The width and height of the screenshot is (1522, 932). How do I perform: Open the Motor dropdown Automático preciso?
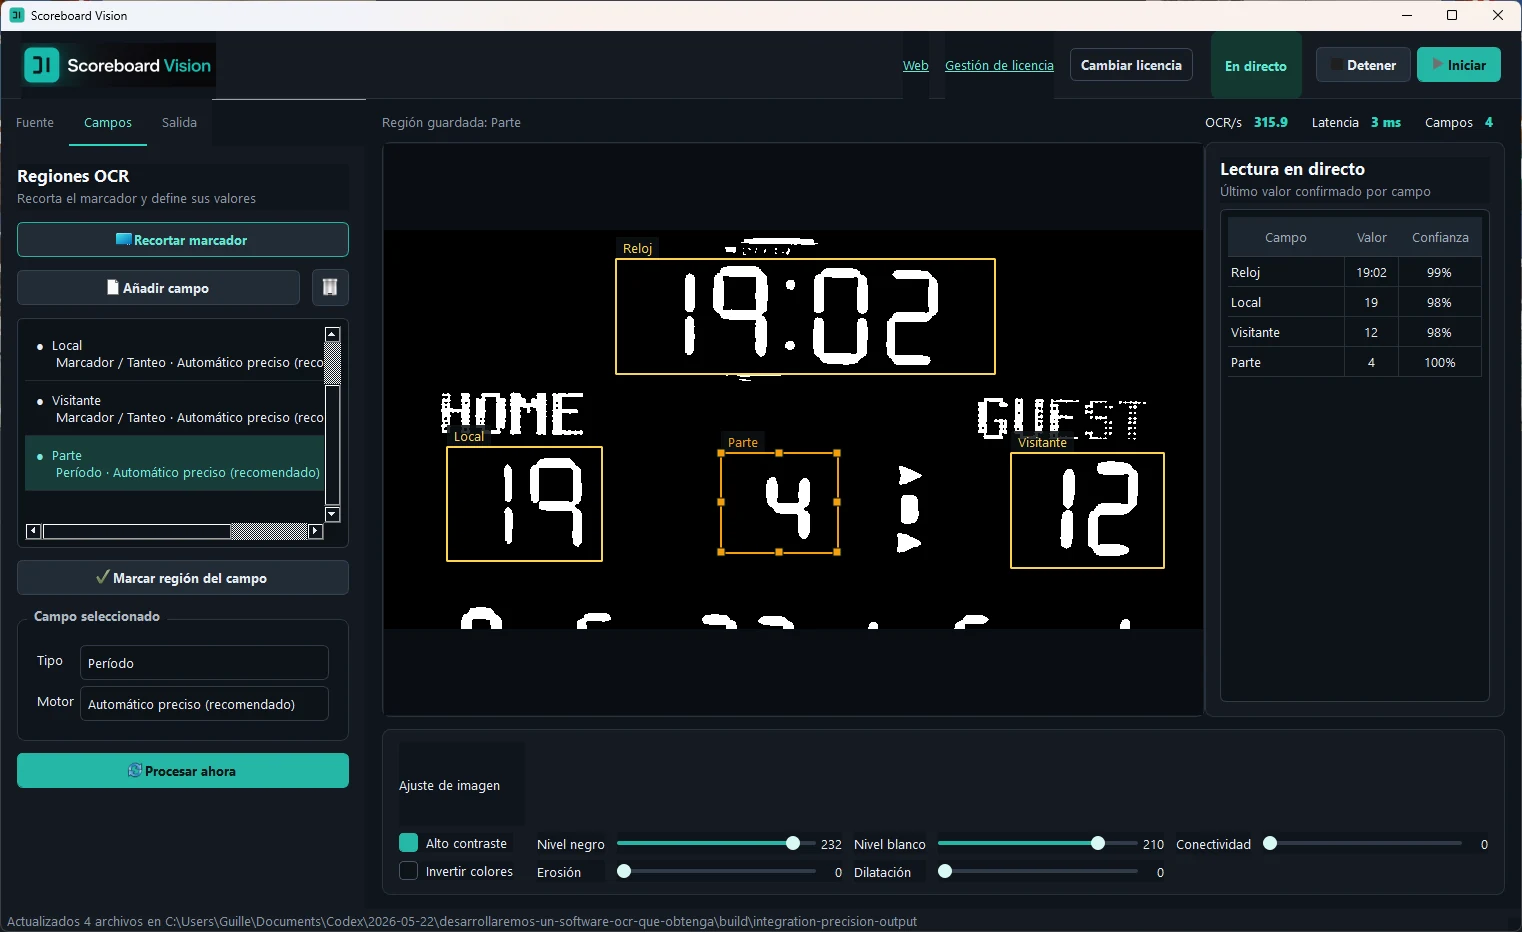[204, 703]
